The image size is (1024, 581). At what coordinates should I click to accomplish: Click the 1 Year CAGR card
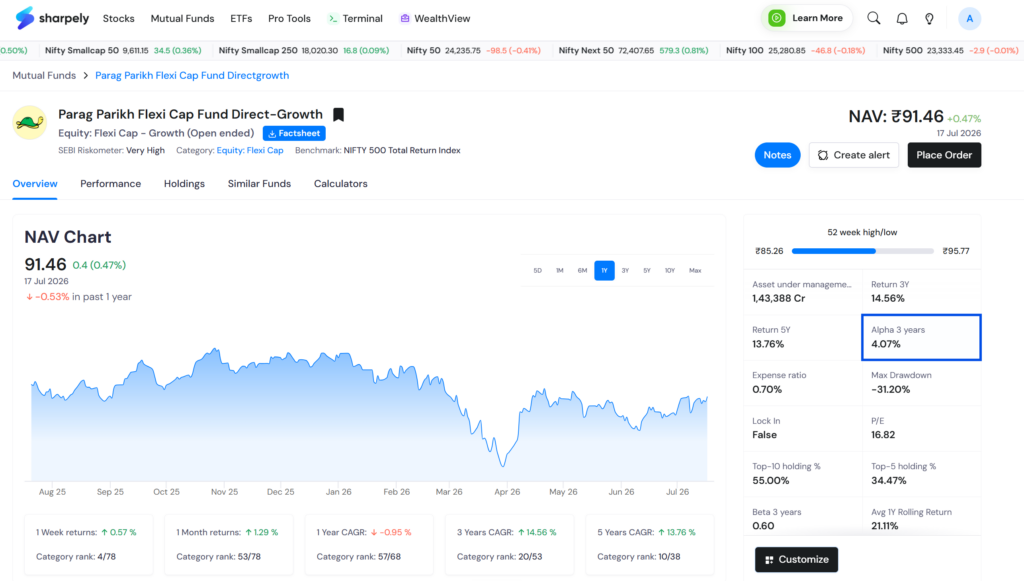[369, 544]
